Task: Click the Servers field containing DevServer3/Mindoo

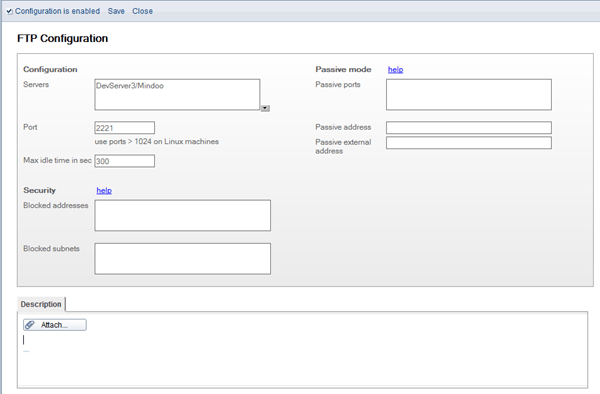Action: pos(177,94)
